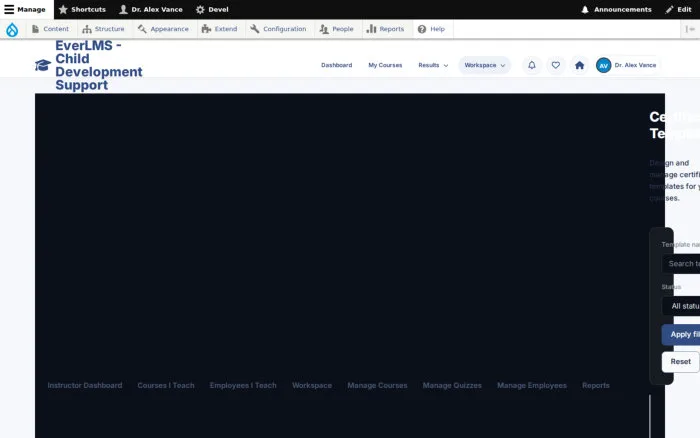Expand the Results dropdown
Image resolution: width=700 pixels, height=438 pixels.
[x=433, y=65]
